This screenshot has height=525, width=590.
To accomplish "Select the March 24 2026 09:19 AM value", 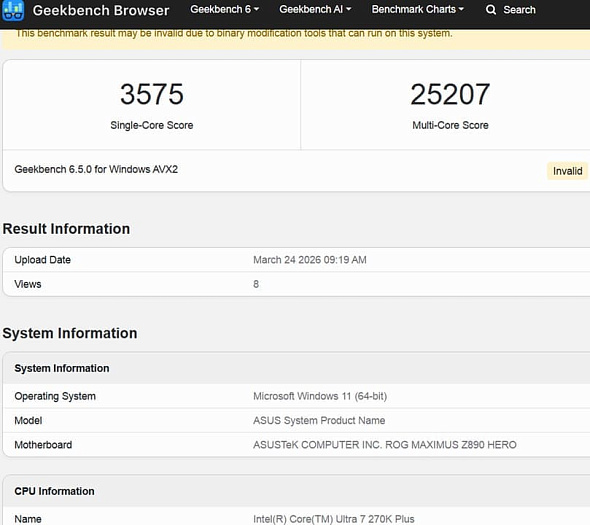I will click(310, 260).
